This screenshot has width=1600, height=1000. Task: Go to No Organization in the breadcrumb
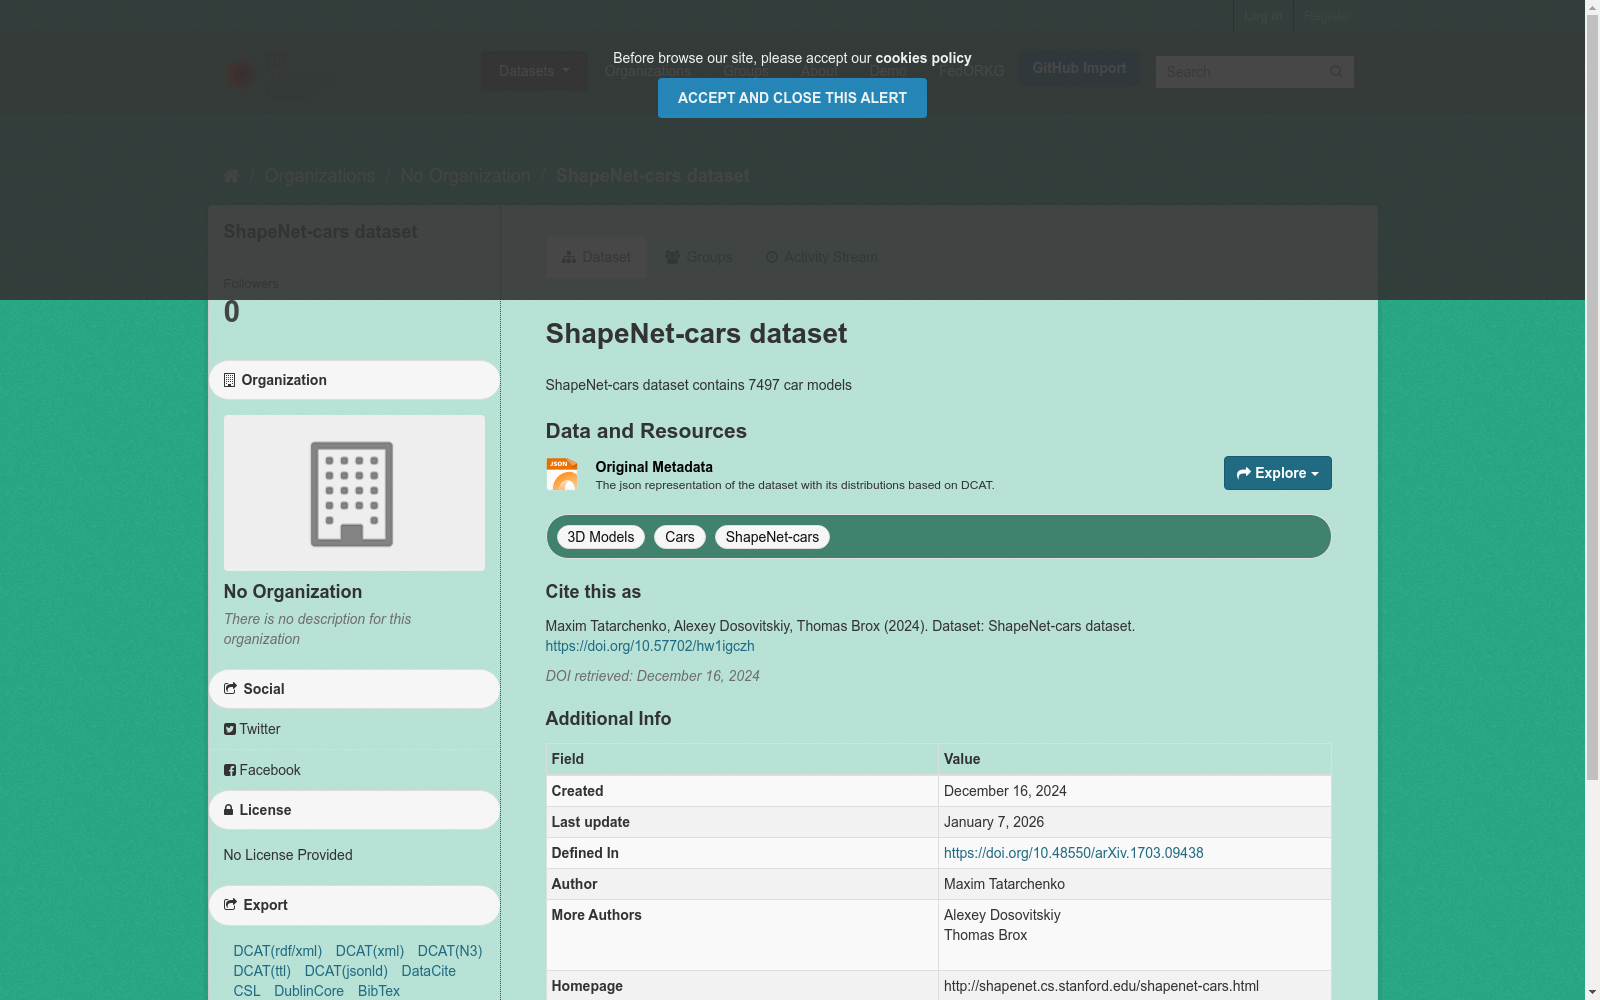pos(466,176)
